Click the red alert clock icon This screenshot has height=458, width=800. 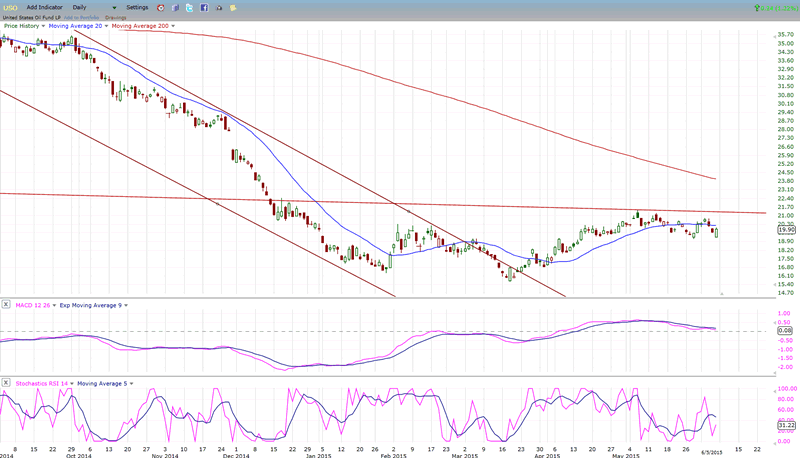tap(160, 7)
